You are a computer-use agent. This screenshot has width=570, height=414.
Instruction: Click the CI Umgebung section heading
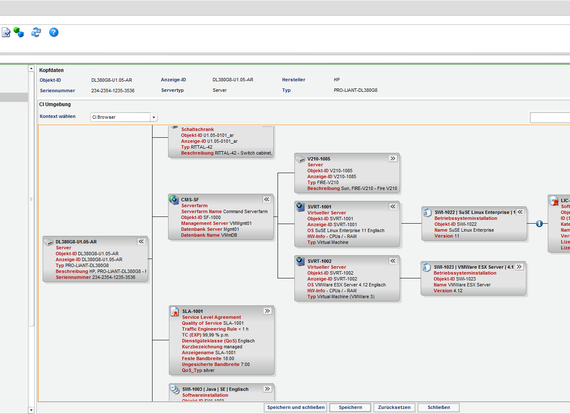point(55,104)
